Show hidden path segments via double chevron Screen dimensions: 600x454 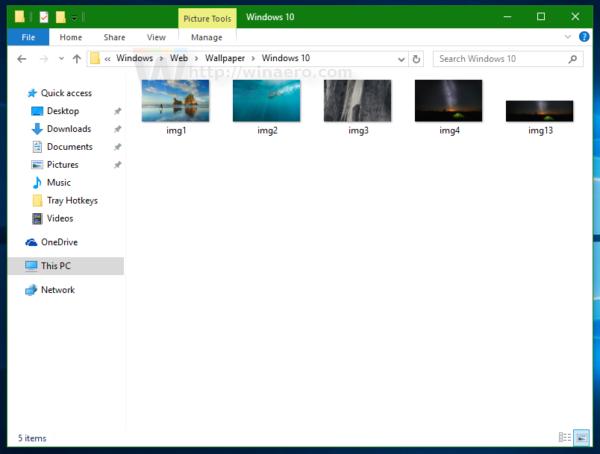tap(108, 59)
